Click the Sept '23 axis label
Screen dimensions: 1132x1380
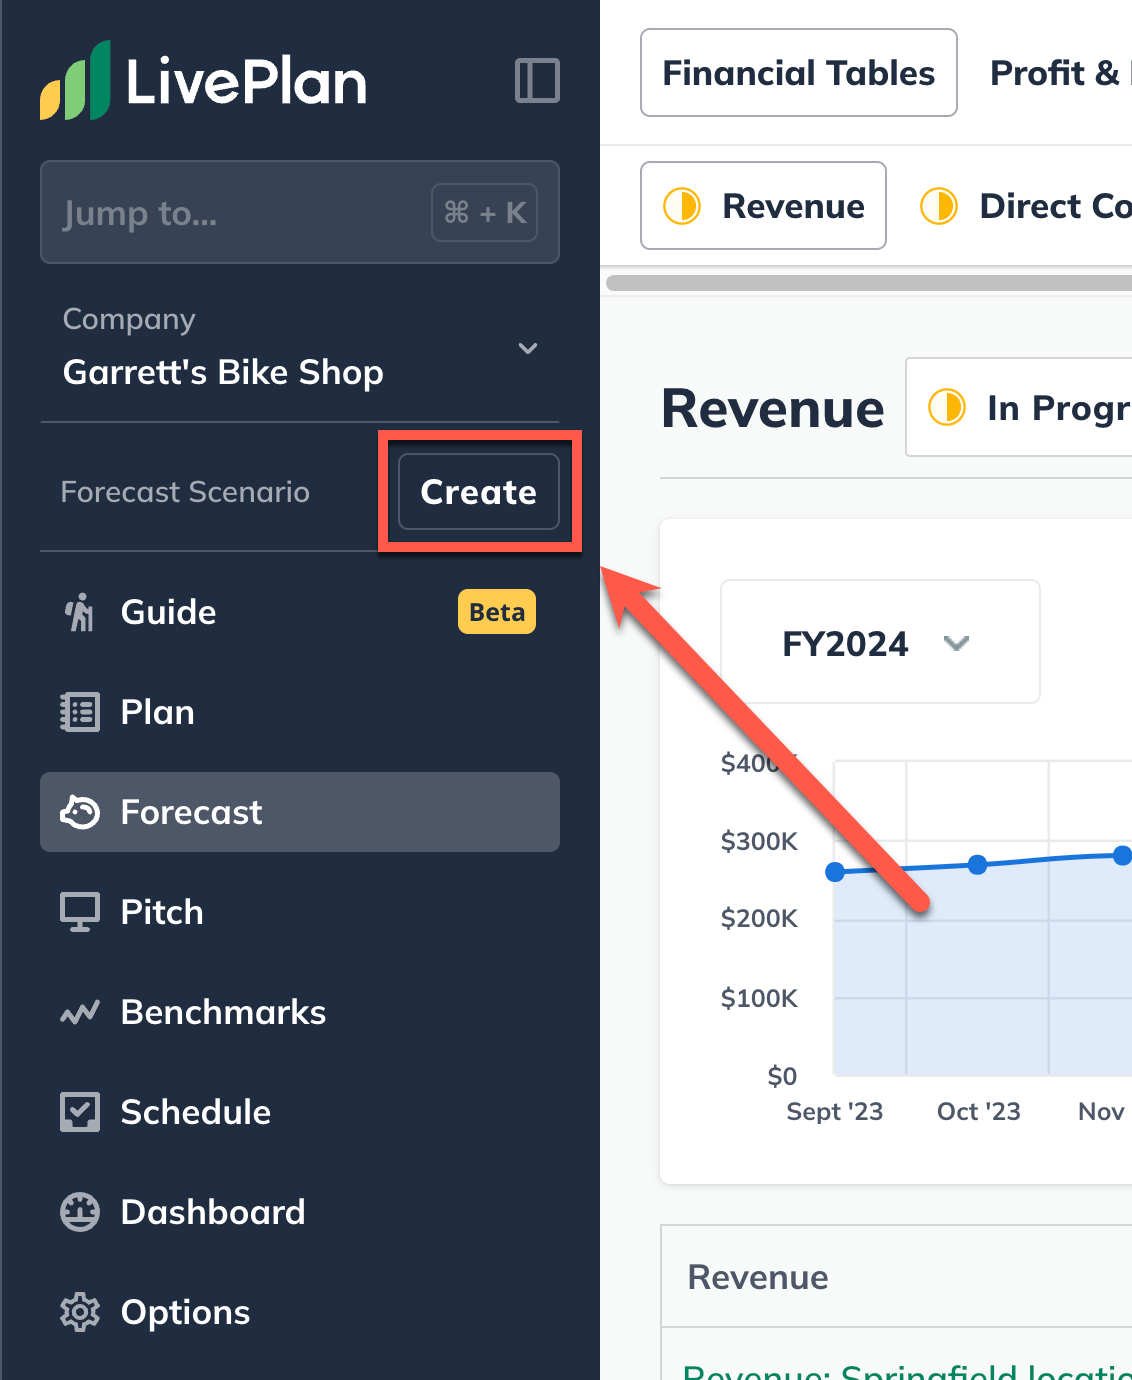[835, 1112]
